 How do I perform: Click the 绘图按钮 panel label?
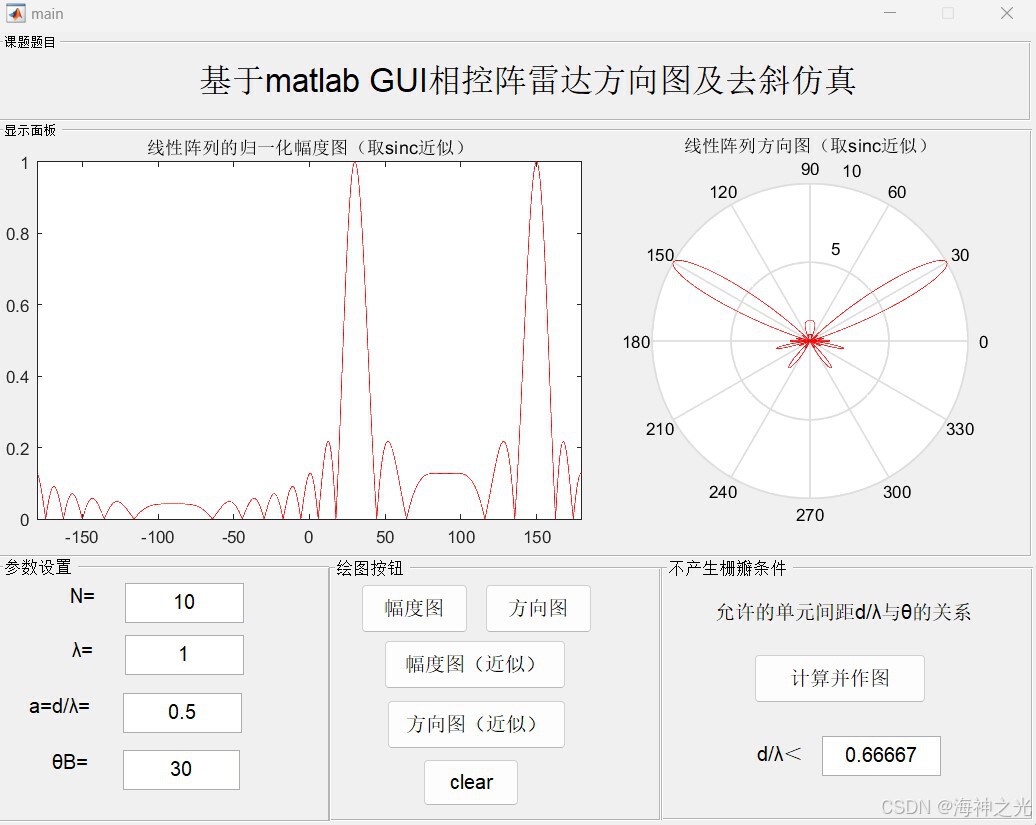pos(369,568)
